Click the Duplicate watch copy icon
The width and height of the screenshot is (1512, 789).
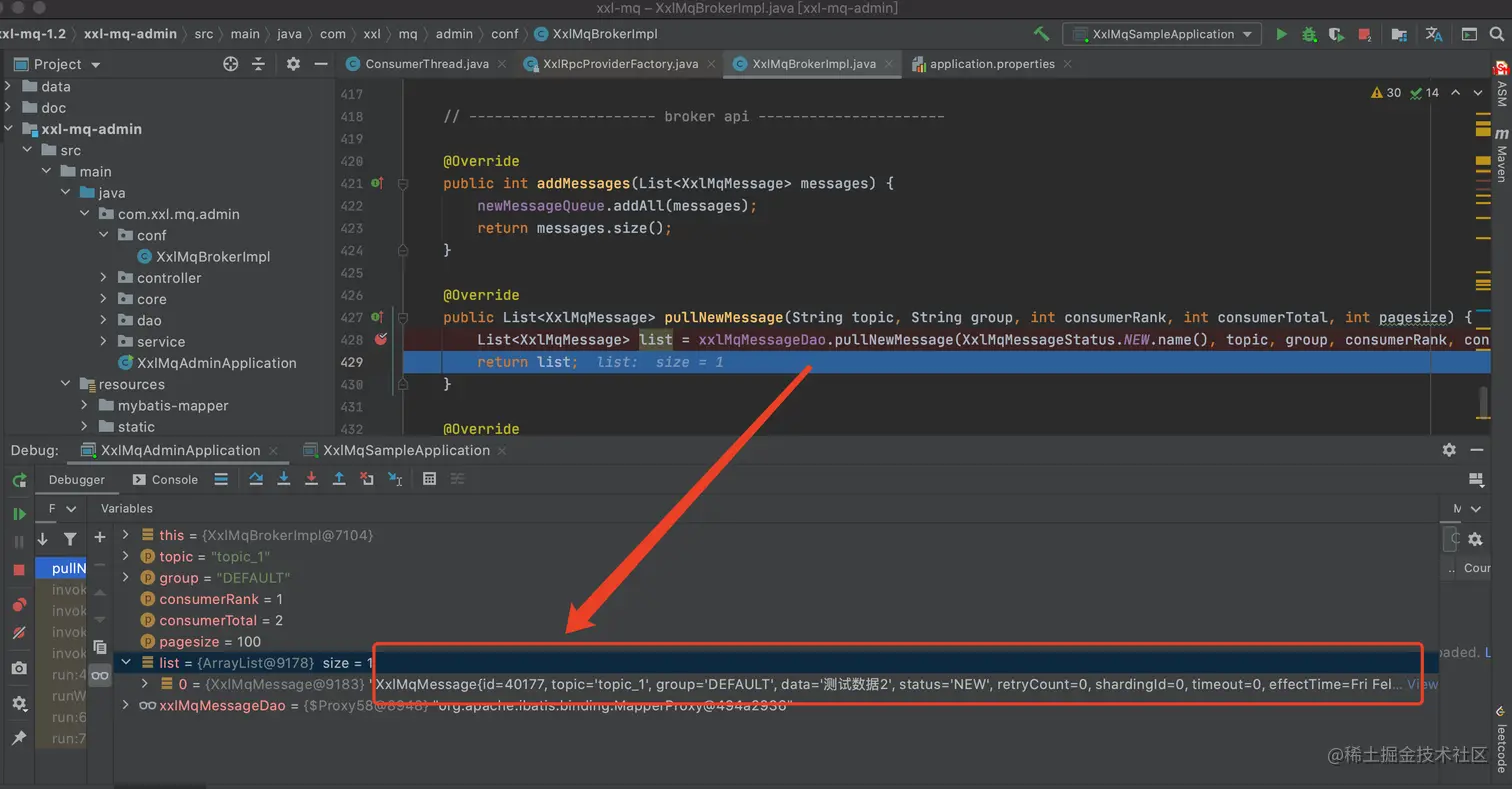click(100, 647)
